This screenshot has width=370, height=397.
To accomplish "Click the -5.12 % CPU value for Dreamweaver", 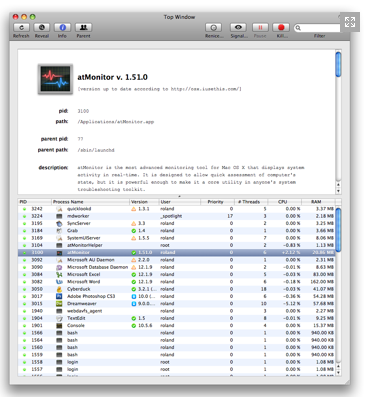I will click(291, 304).
